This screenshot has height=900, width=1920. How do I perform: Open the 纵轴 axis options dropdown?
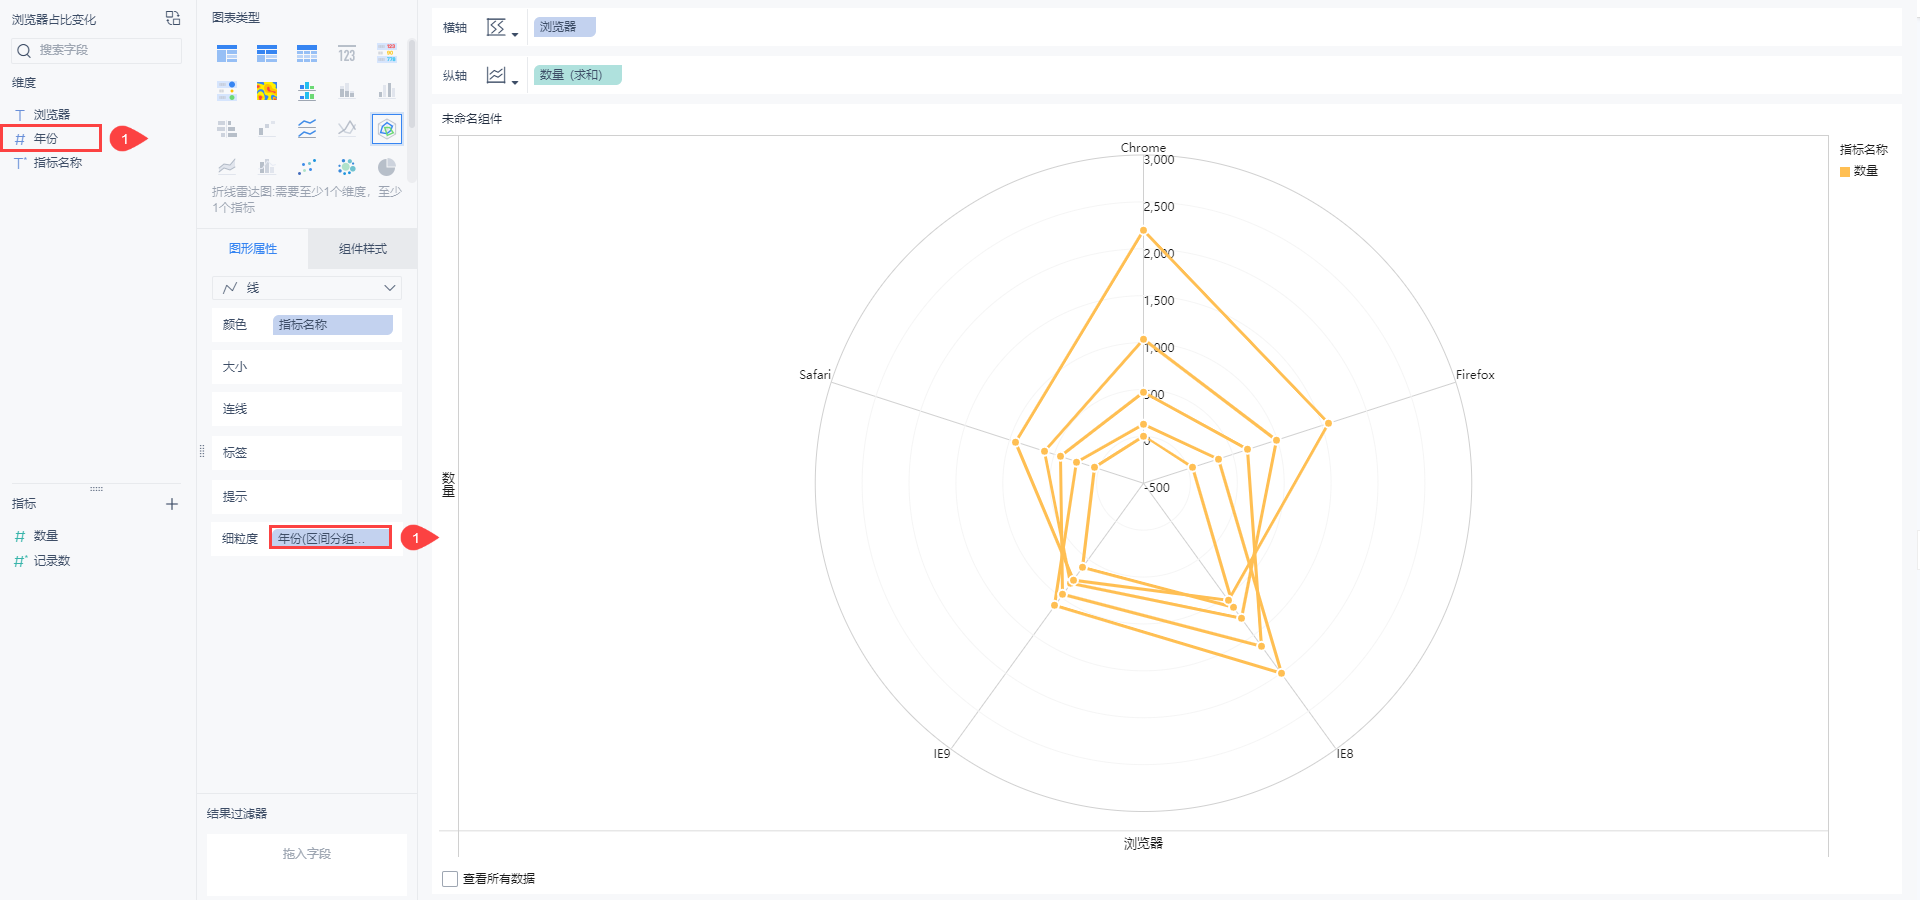click(501, 76)
